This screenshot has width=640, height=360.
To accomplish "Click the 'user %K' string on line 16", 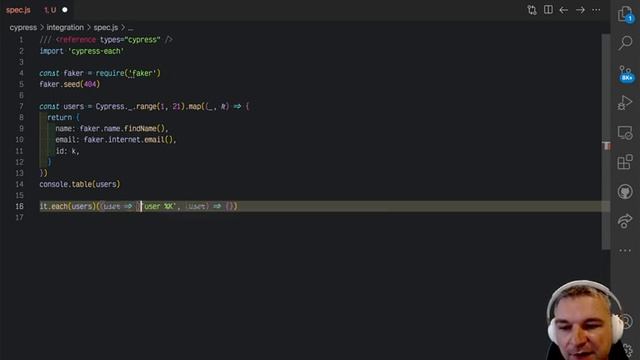I will (x=158, y=206).
